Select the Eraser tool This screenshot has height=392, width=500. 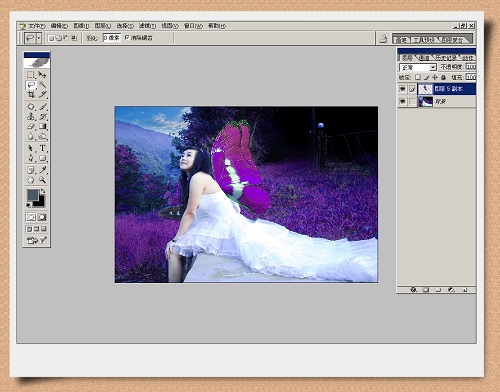point(31,126)
